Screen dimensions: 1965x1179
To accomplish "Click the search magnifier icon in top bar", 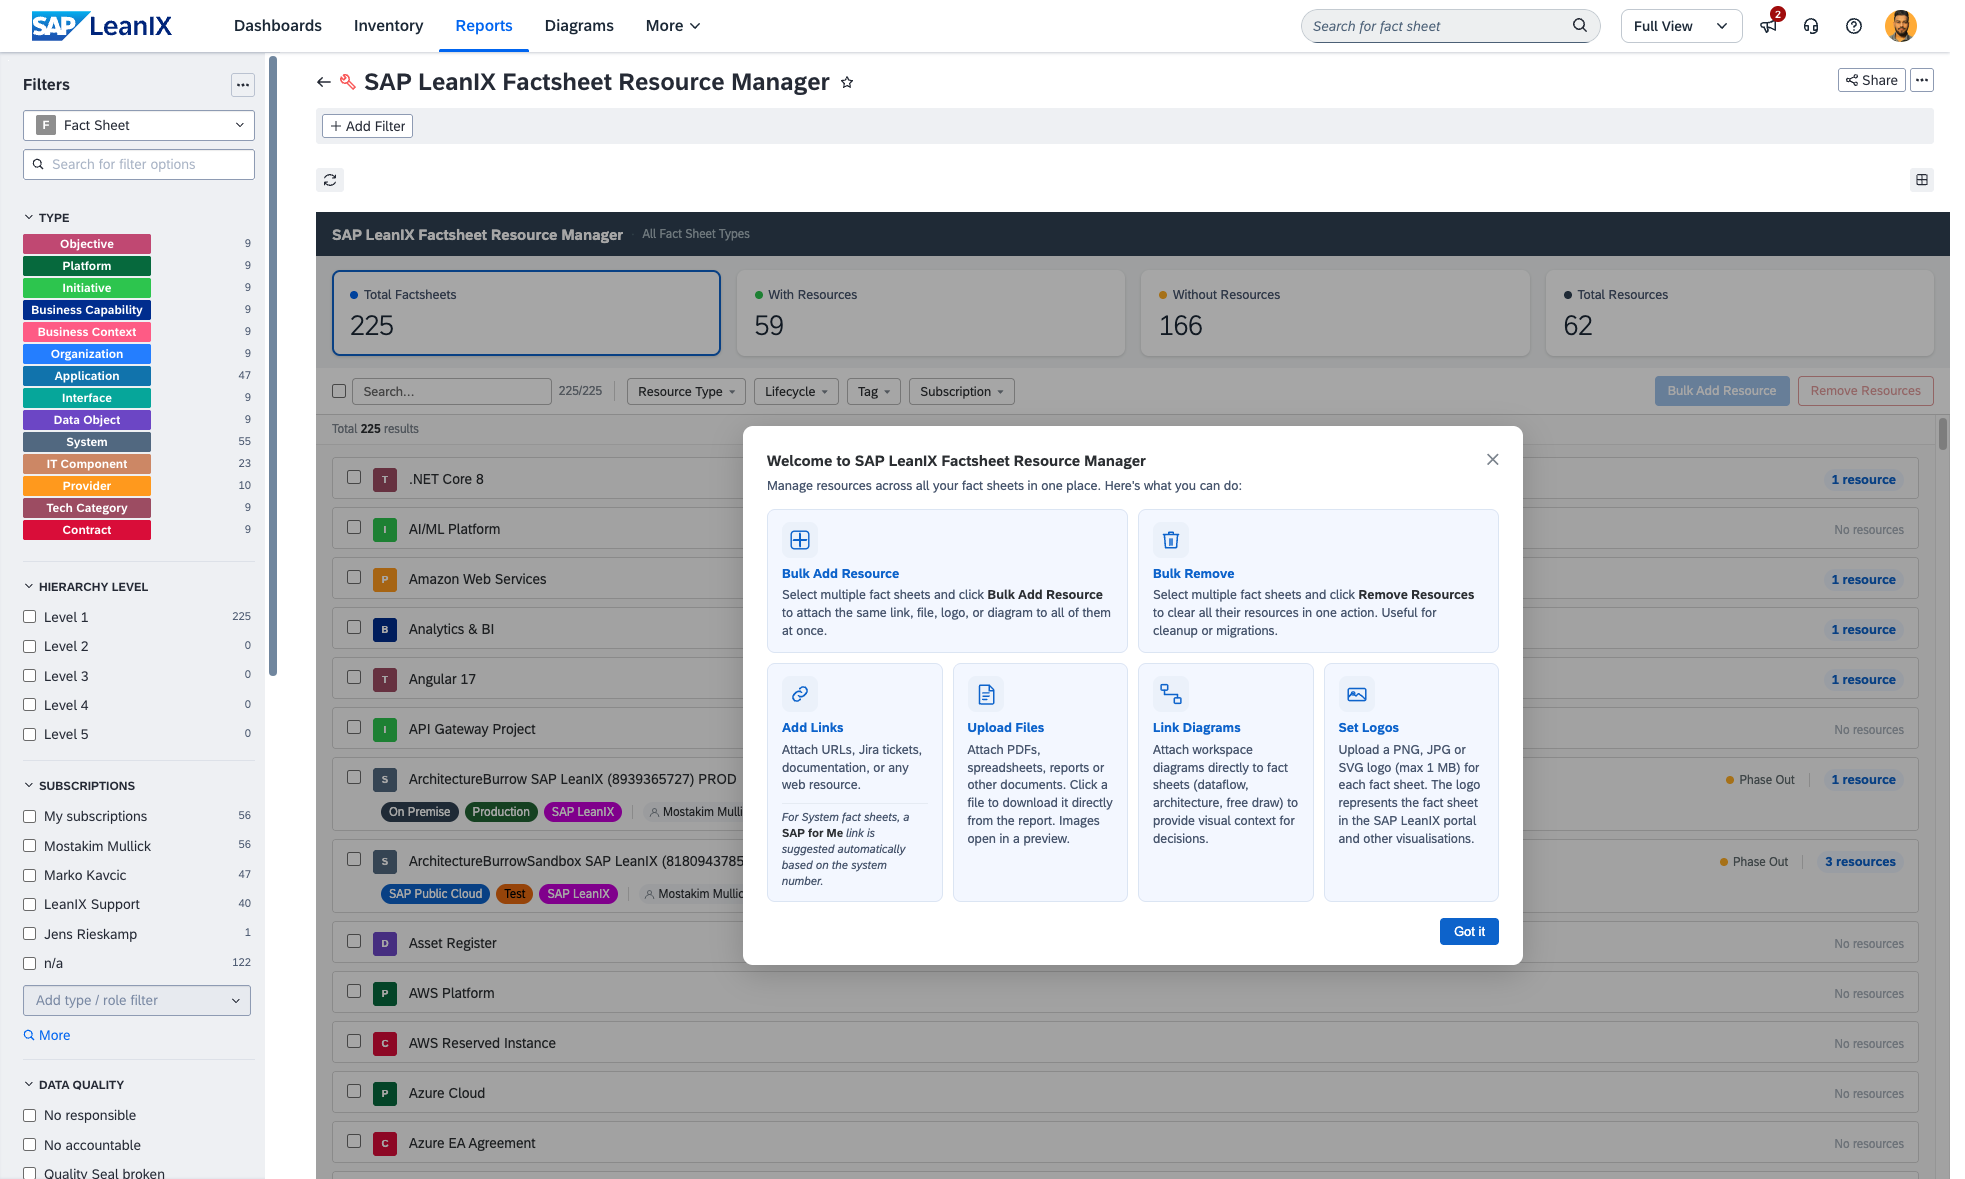I will tap(1580, 26).
